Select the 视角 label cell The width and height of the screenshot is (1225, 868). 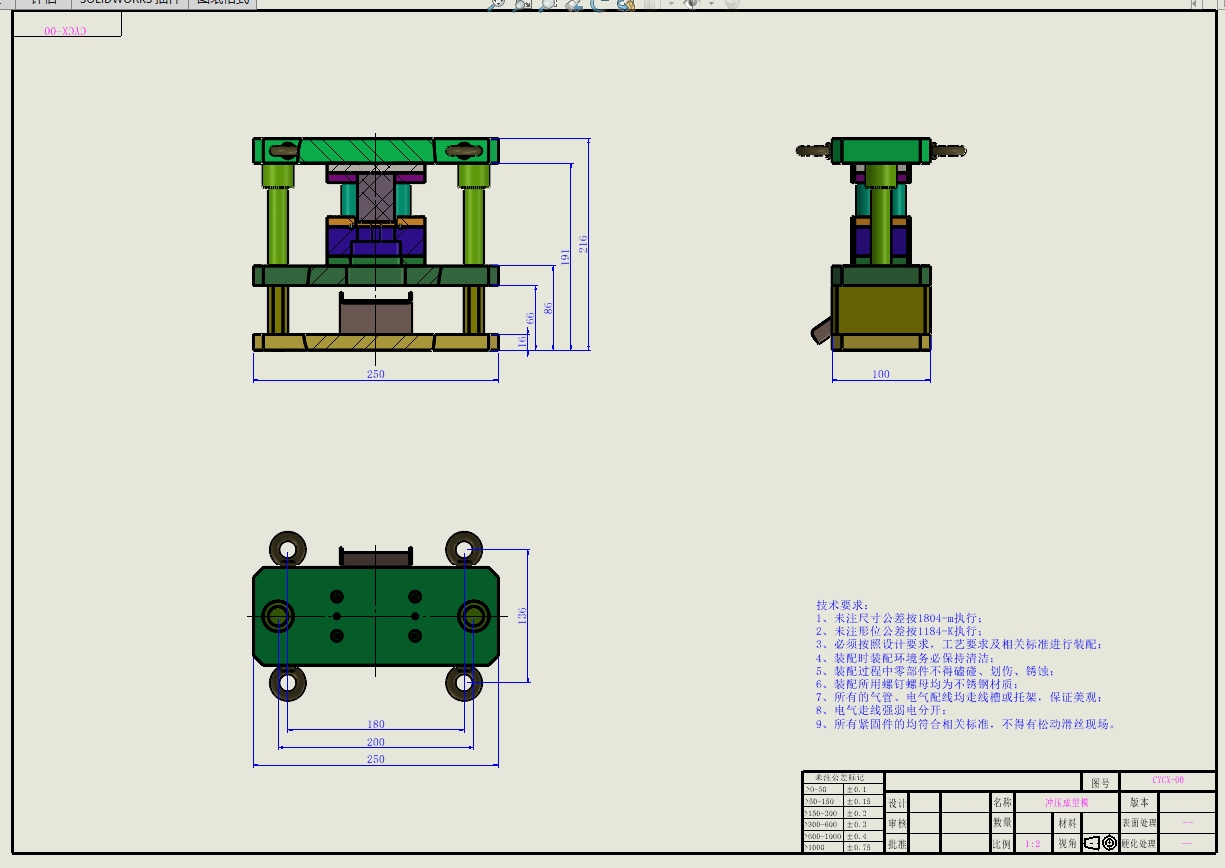(1067, 844)
